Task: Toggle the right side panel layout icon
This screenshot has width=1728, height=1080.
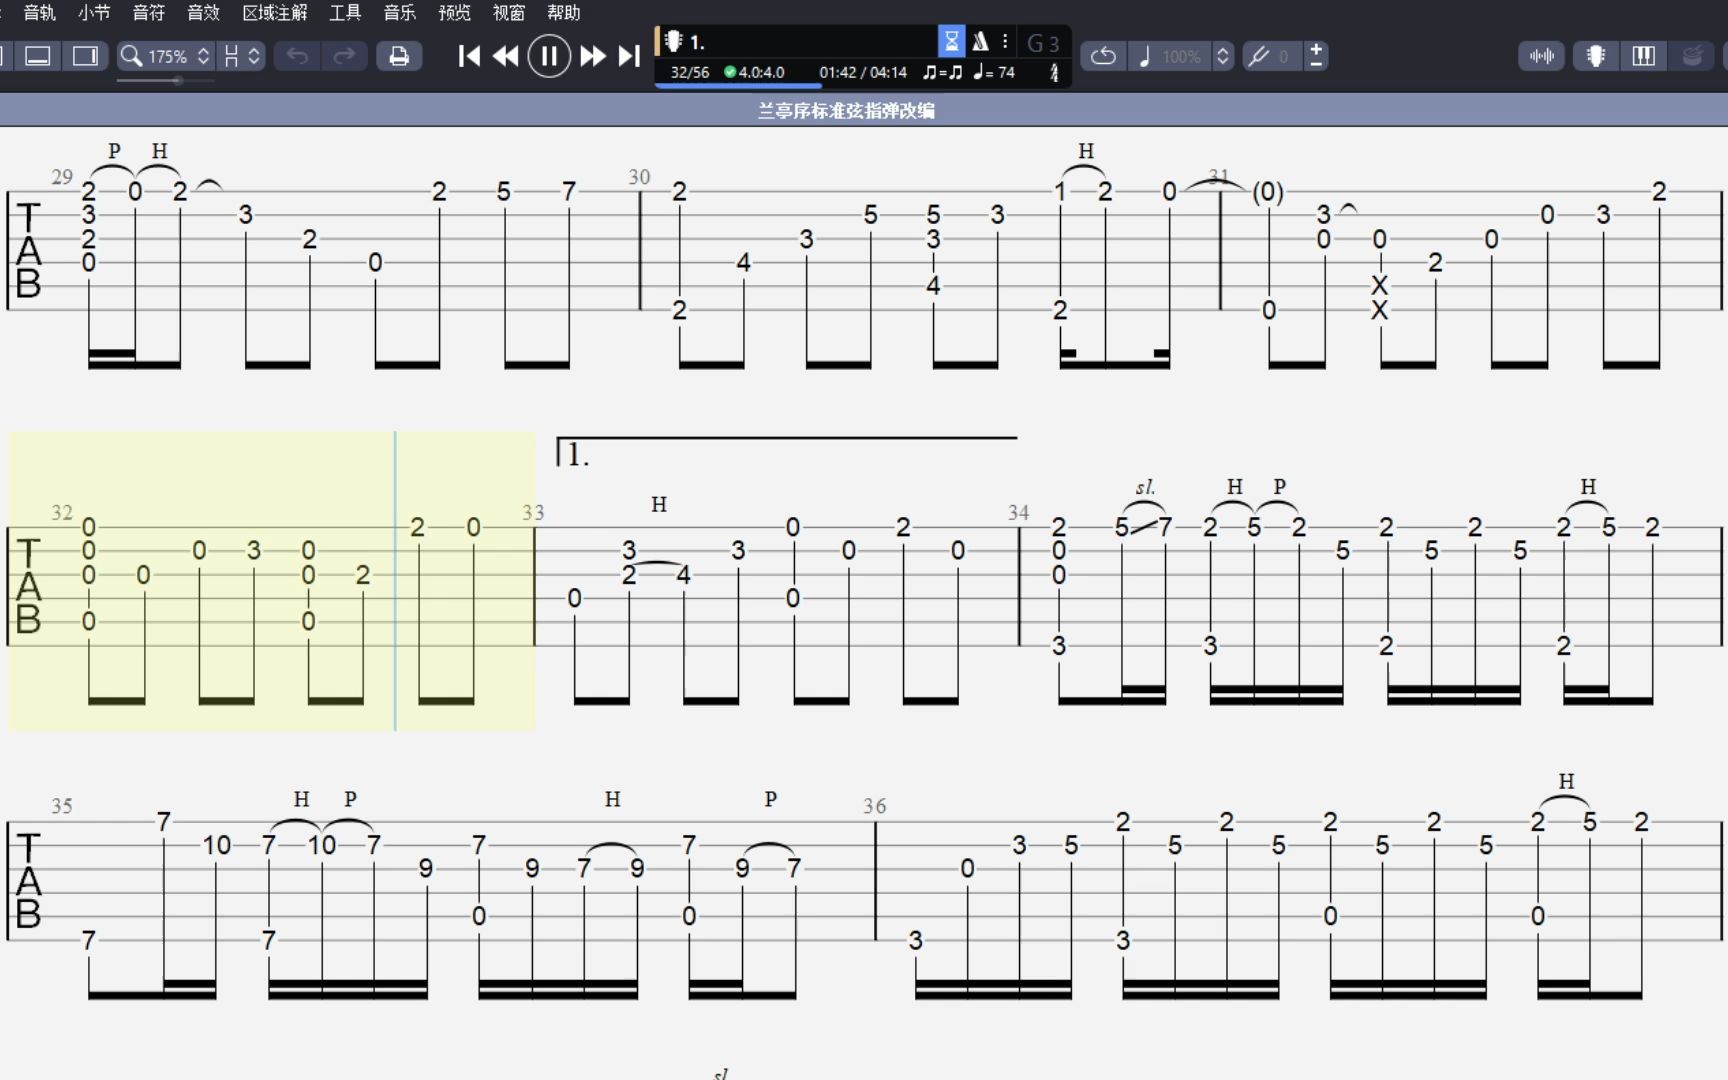Action: (85, 56)
